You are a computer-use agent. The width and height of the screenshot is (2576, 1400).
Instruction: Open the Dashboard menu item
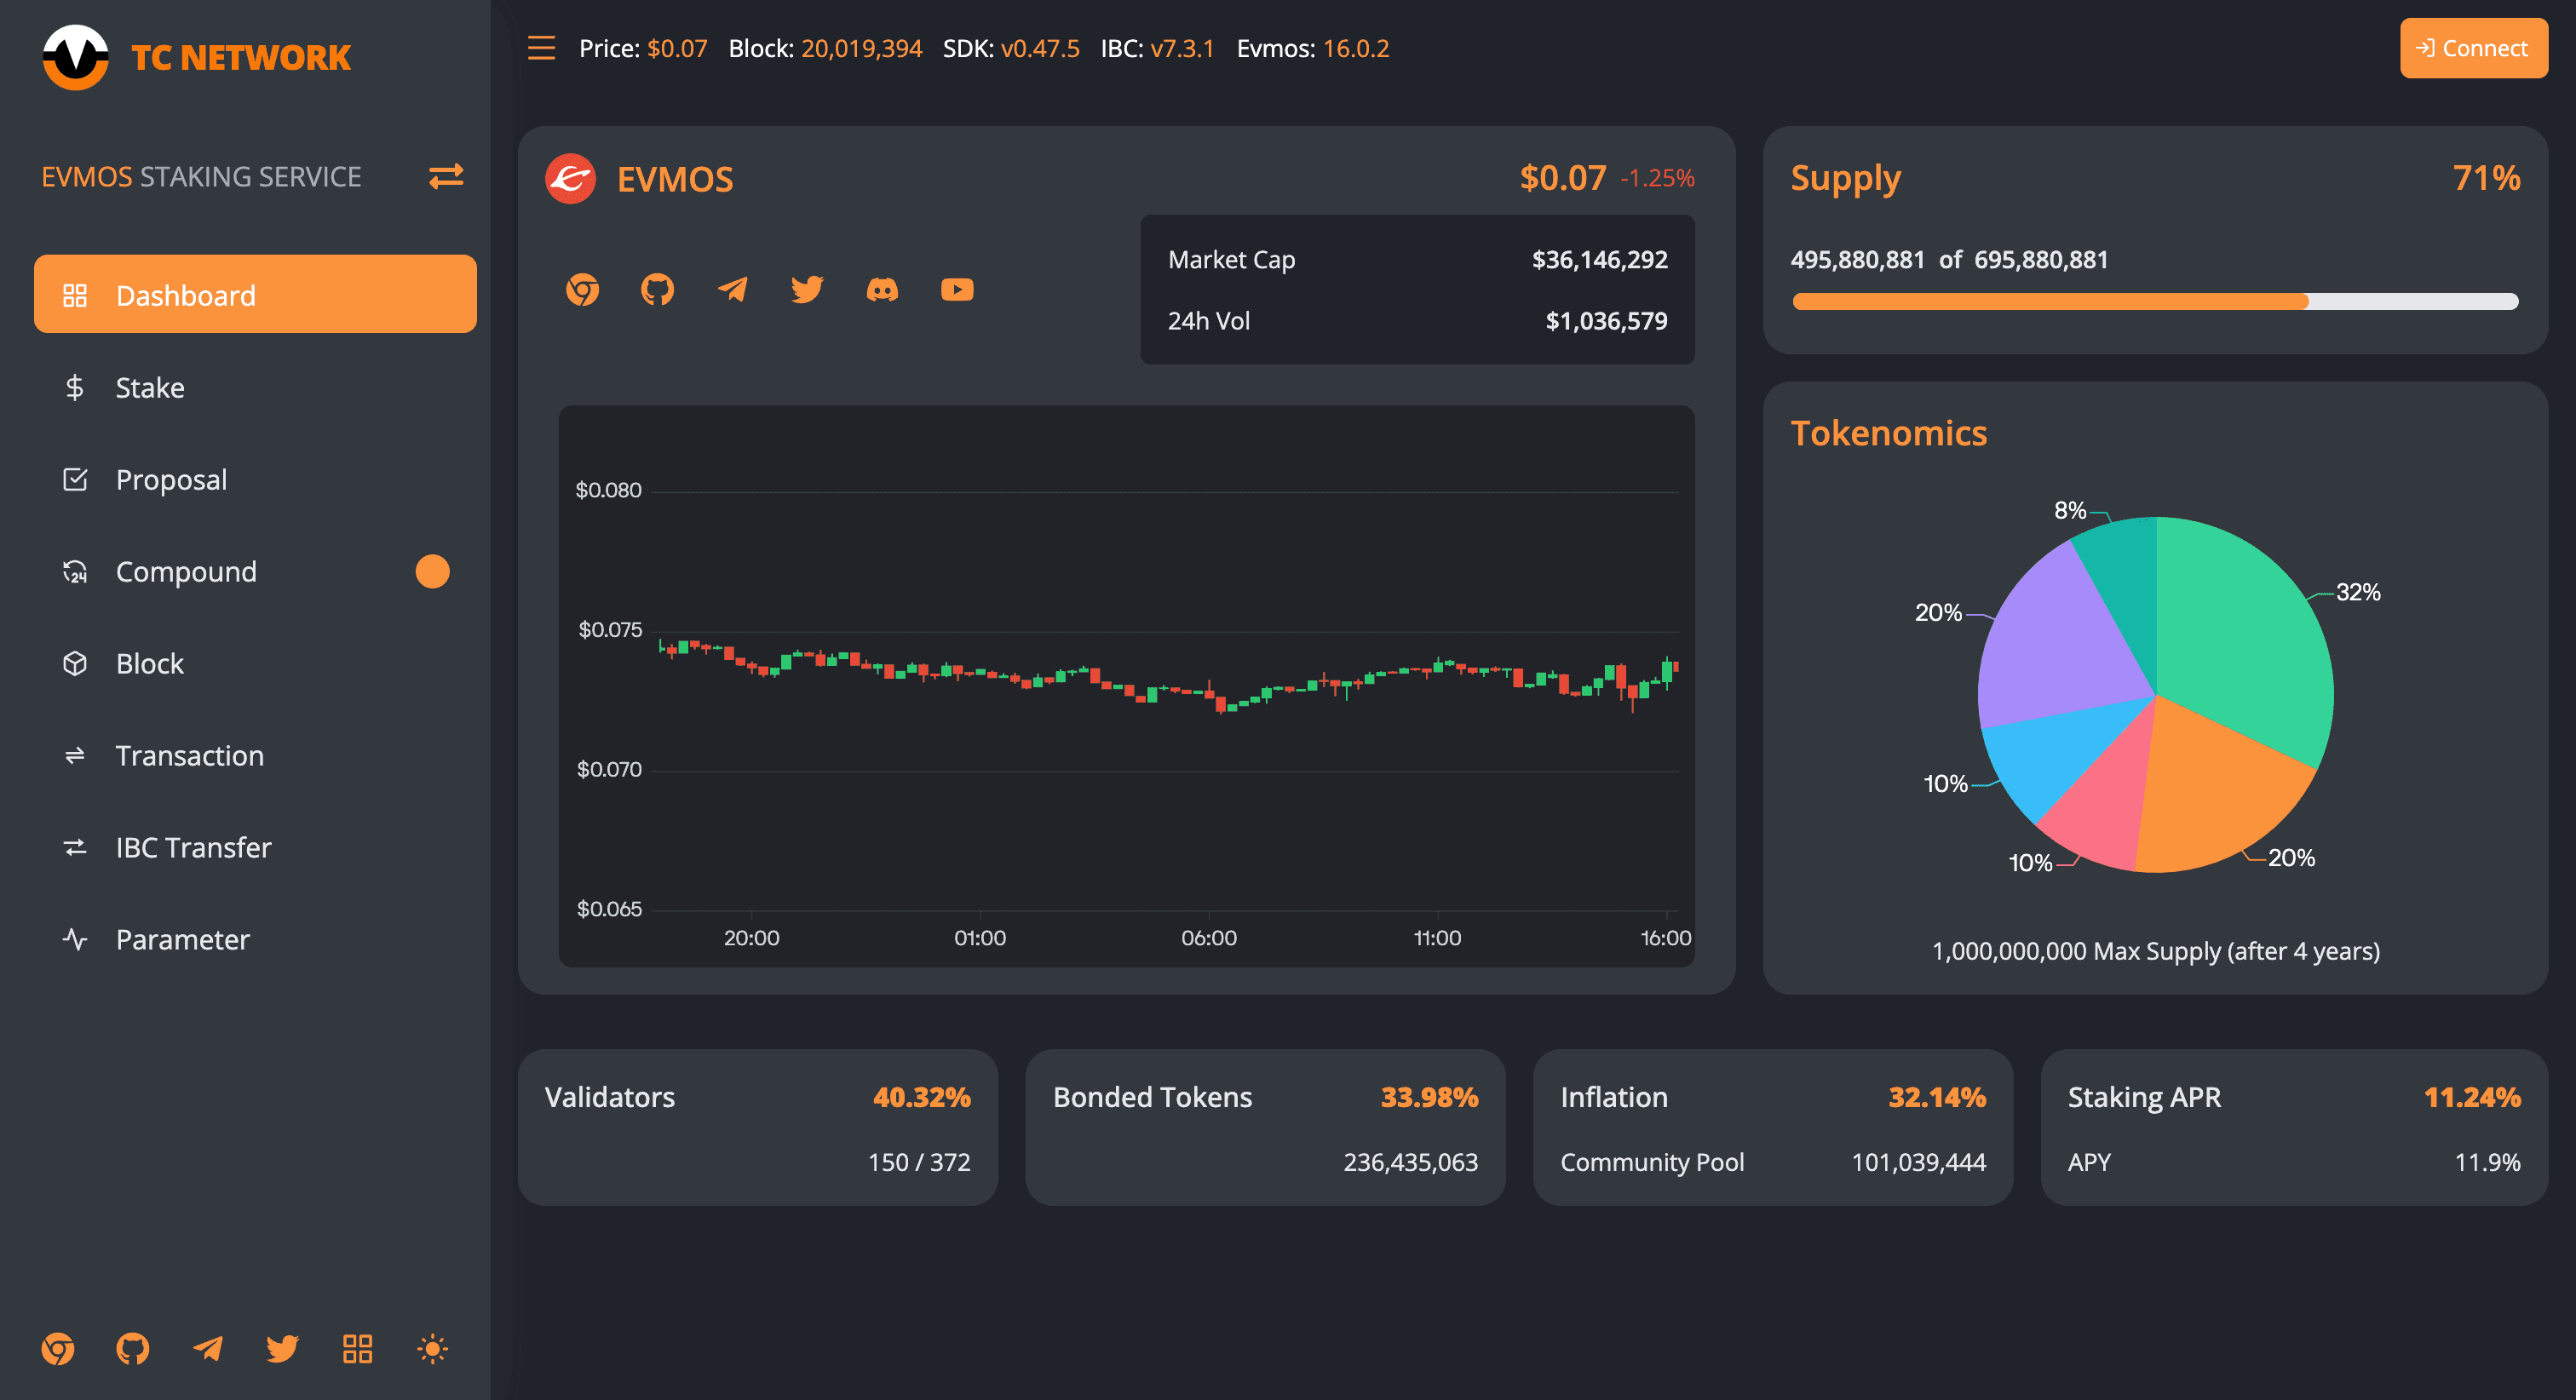tap(255, 294)
